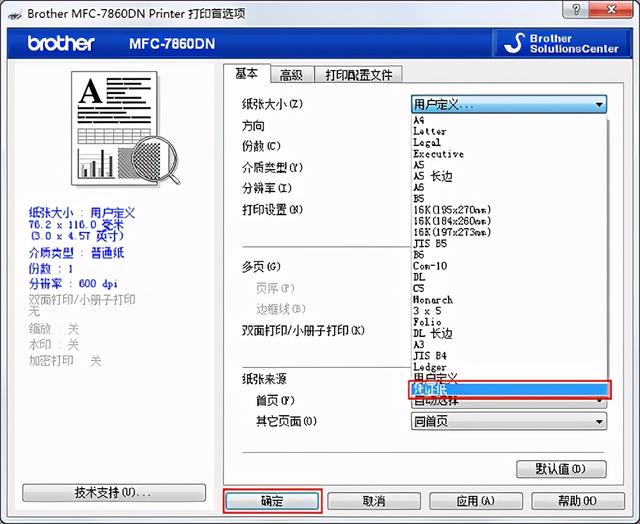Click the 首页(F) label
Screen dimensions: 640x524
tap(276, 401)
